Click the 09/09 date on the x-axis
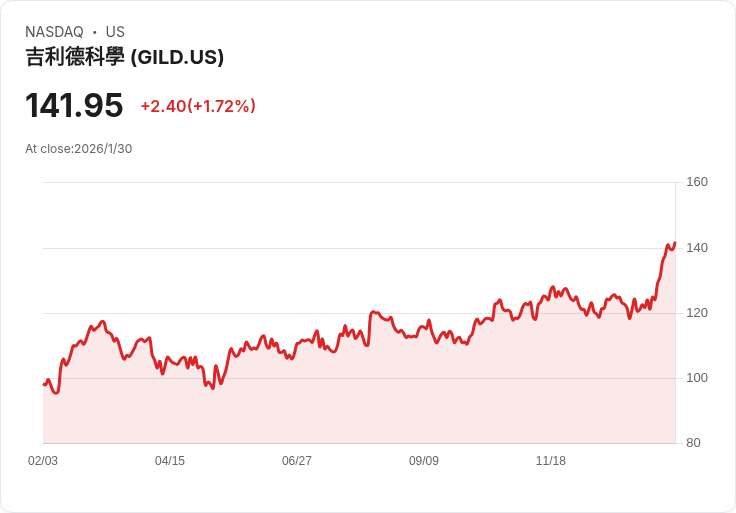 [424, 461]
